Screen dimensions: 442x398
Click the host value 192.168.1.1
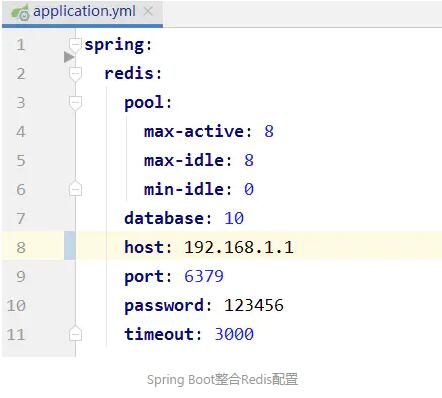pyautogui.click(x=239, y=248)
